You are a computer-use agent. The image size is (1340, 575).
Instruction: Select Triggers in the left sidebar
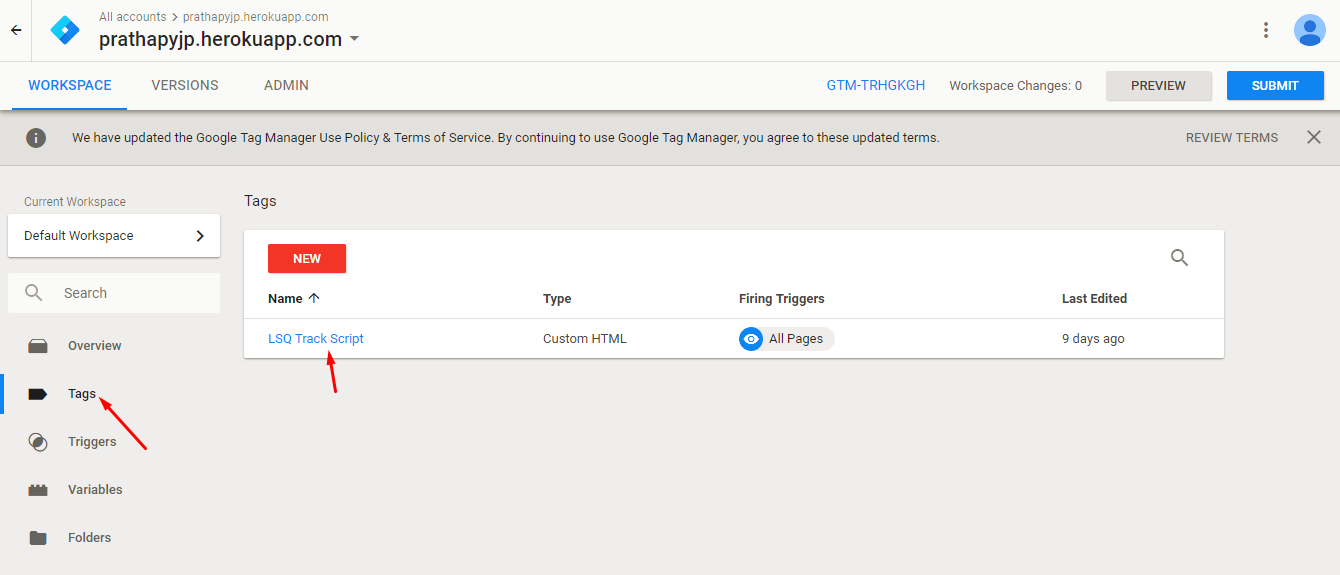click(x=92, y=442)
